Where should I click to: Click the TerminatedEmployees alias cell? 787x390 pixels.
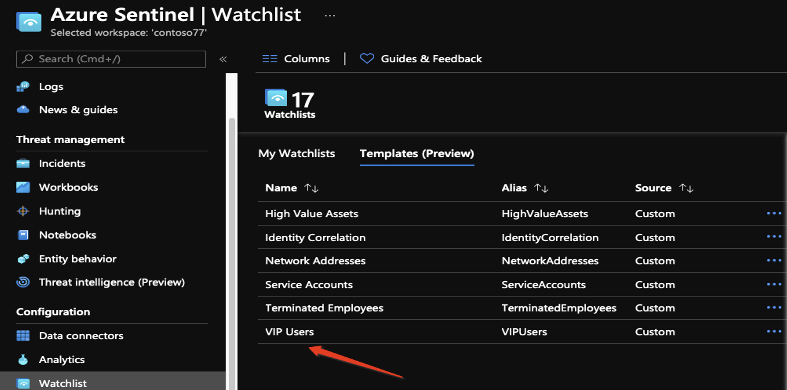pyautogui.click(x=559, y=308)
